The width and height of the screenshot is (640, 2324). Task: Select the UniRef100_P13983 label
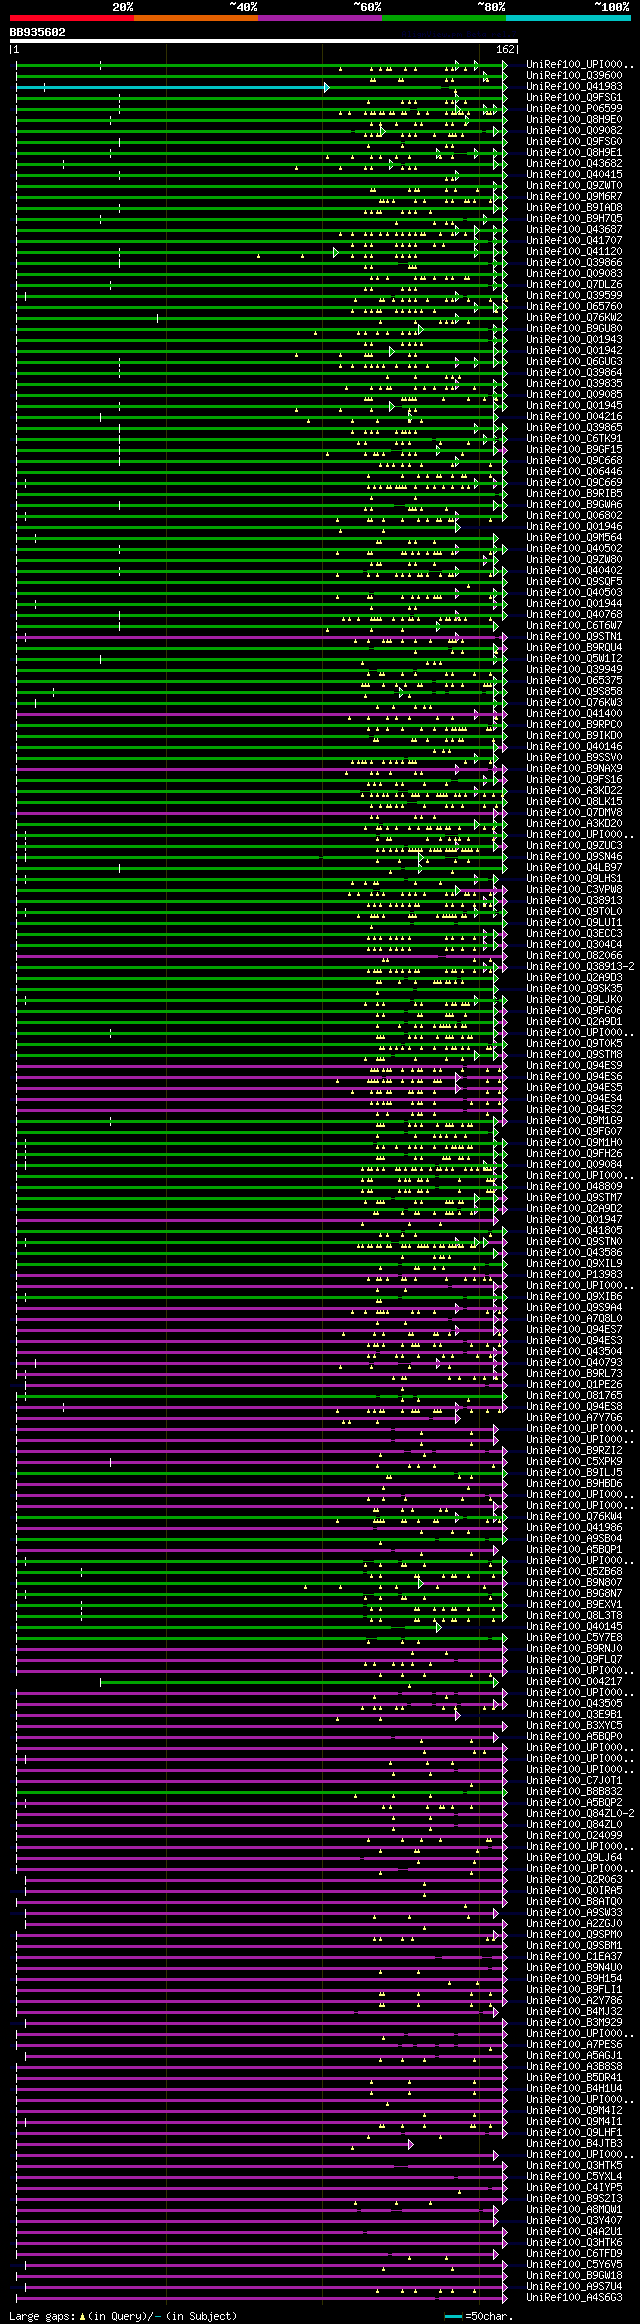pyautogui.click(x=574, y=1275)
